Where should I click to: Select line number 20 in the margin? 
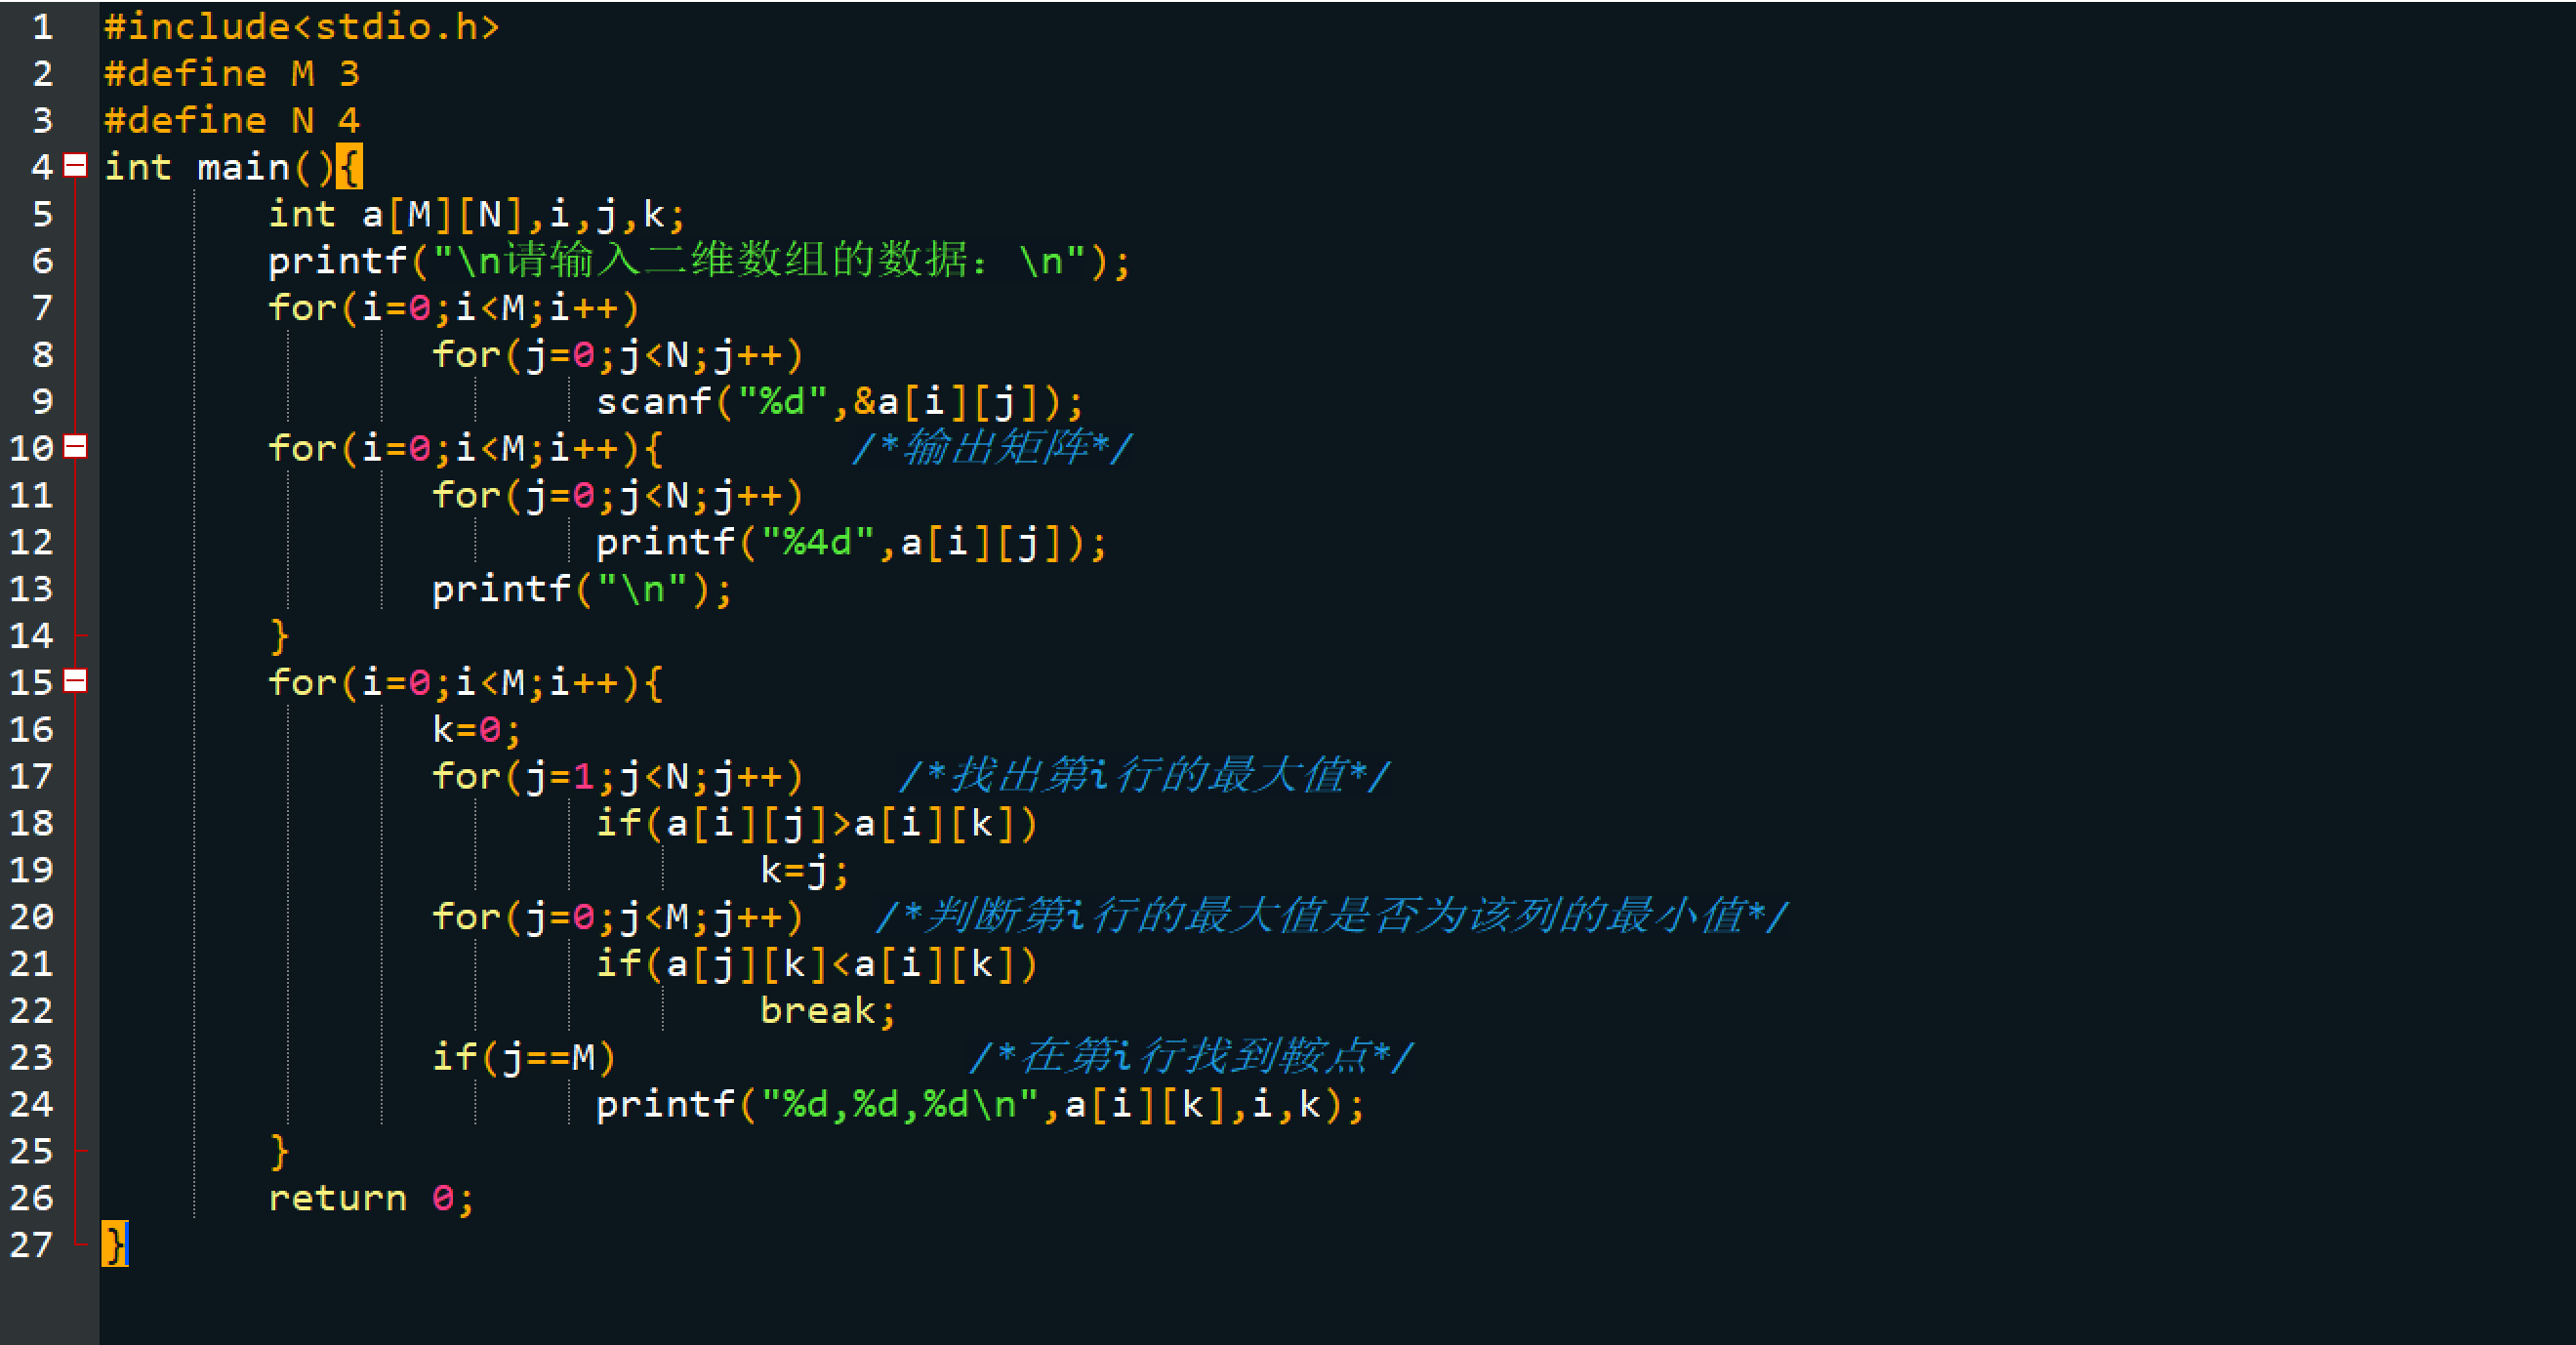31,917
